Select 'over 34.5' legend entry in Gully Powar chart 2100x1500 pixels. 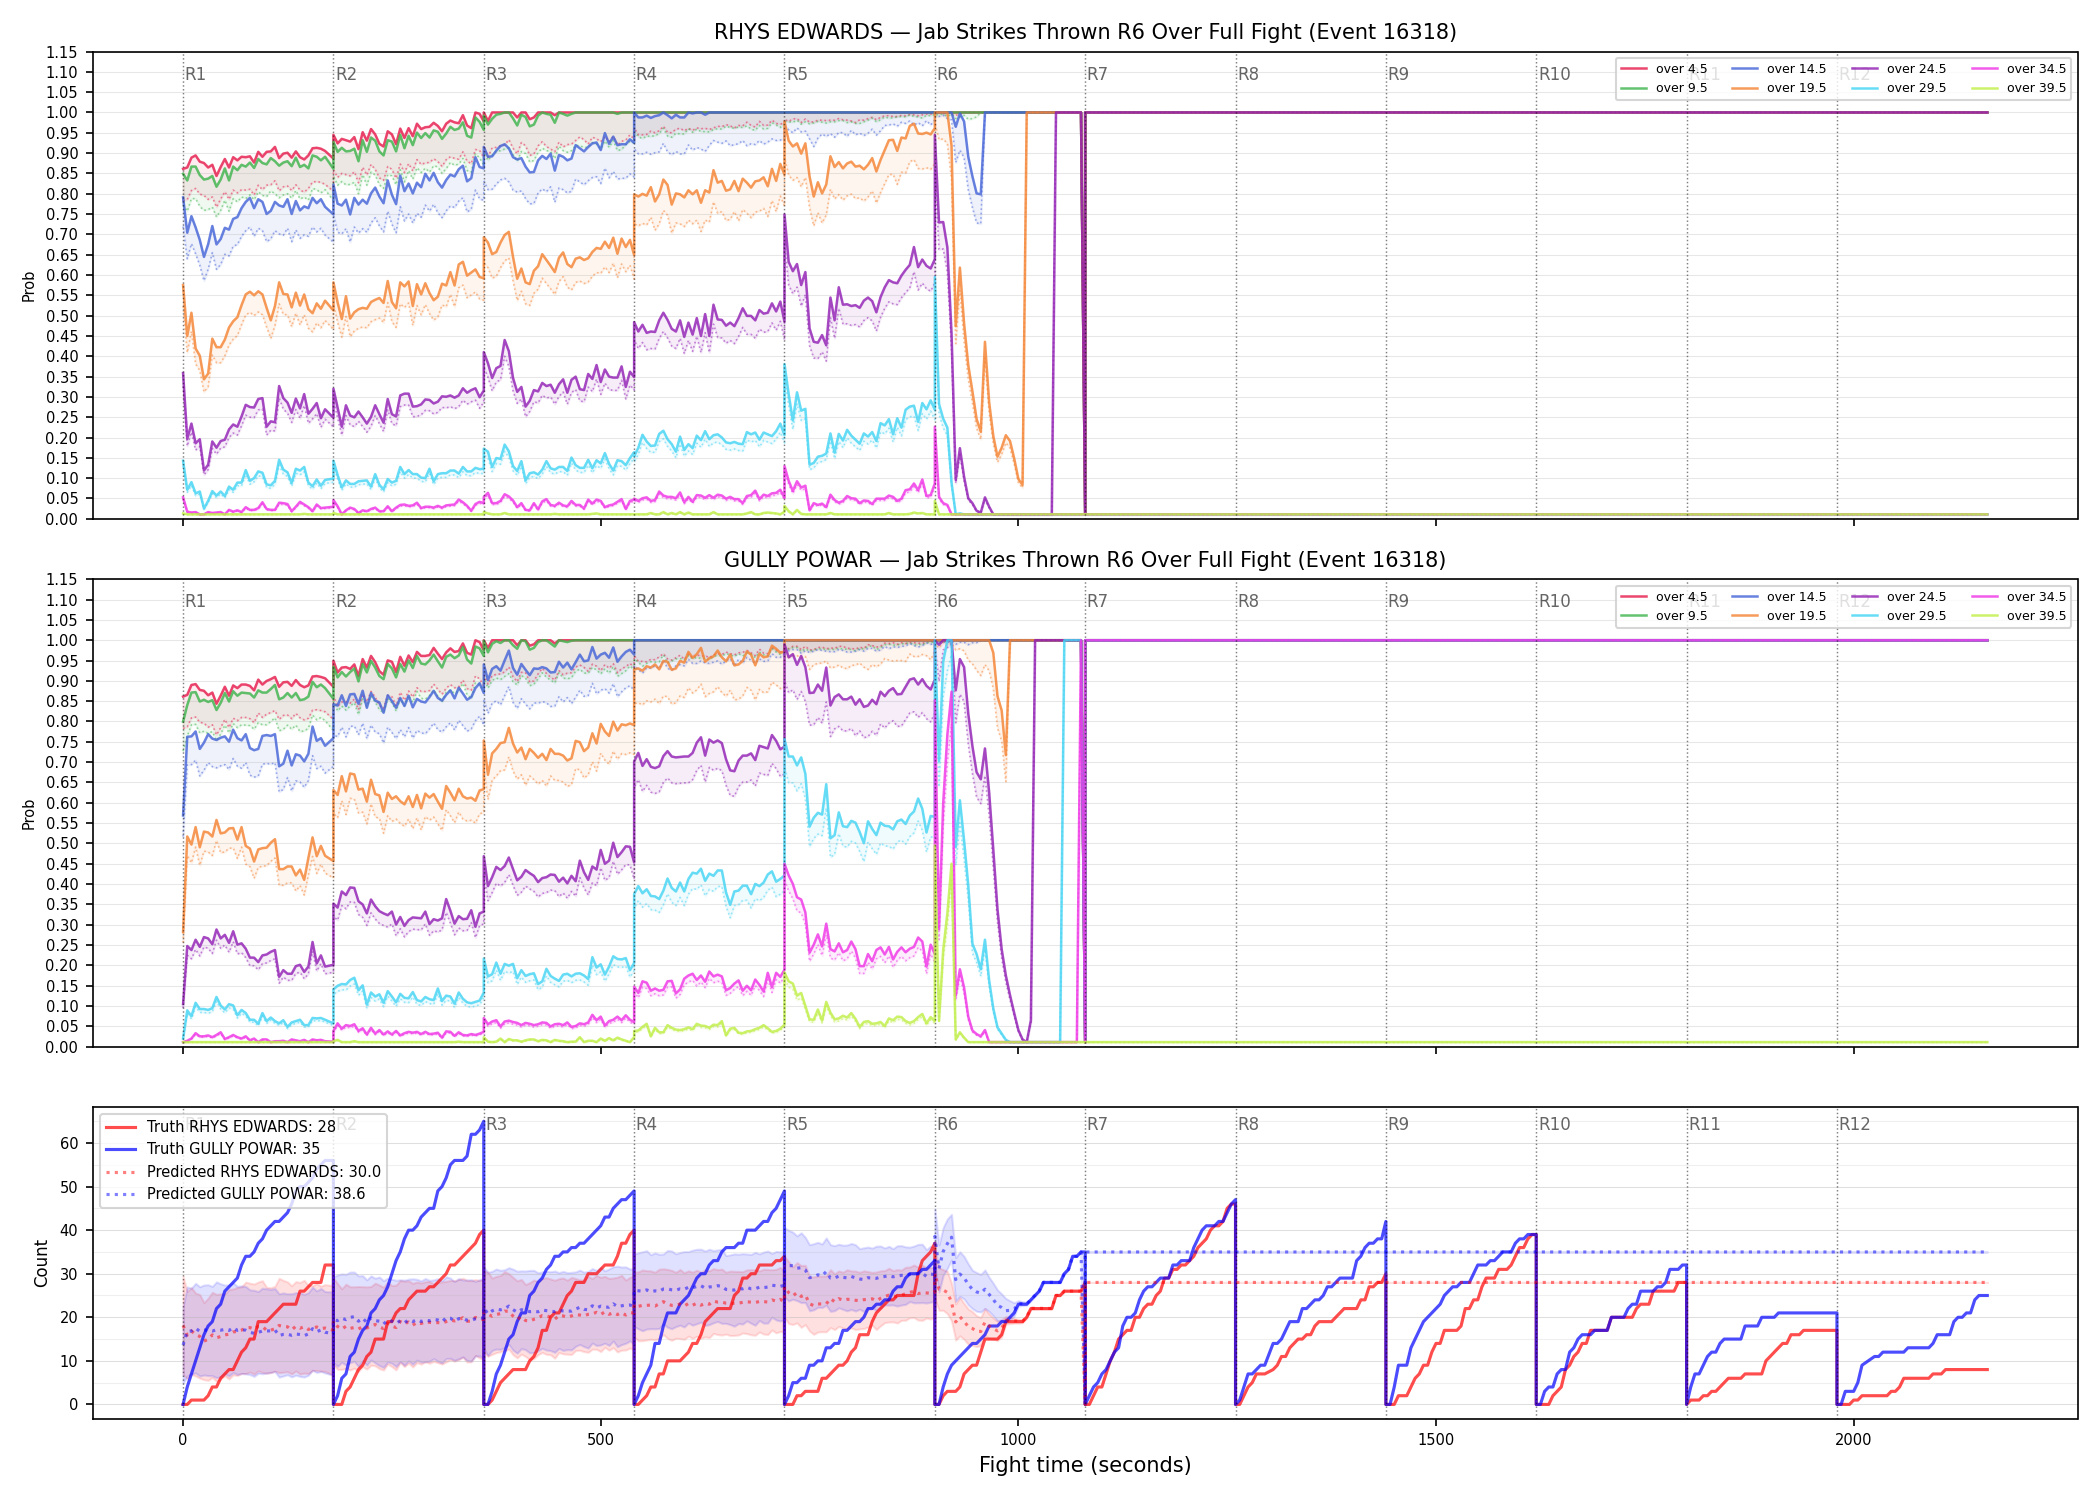tap(2019, 597)
